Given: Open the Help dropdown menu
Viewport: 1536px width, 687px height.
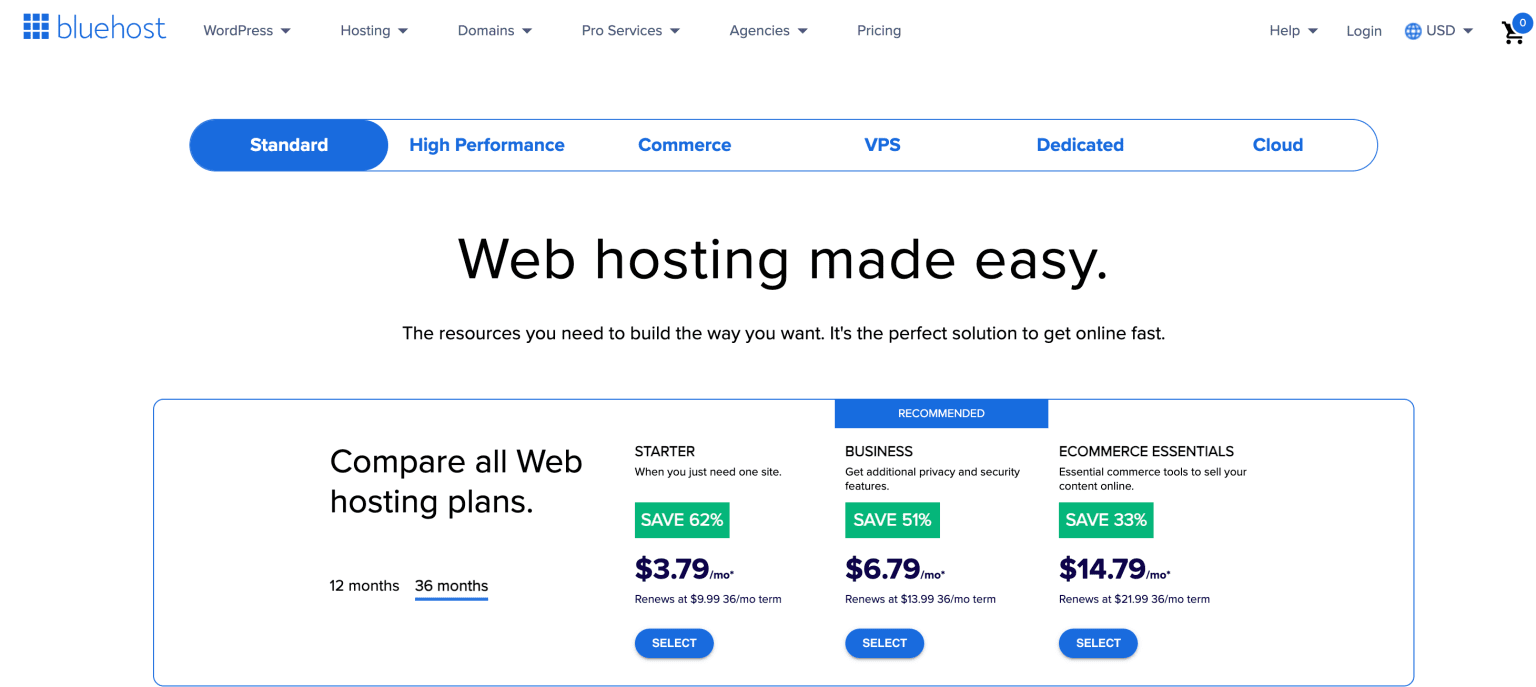Looking at the screenshot, I should (1293, 31).
